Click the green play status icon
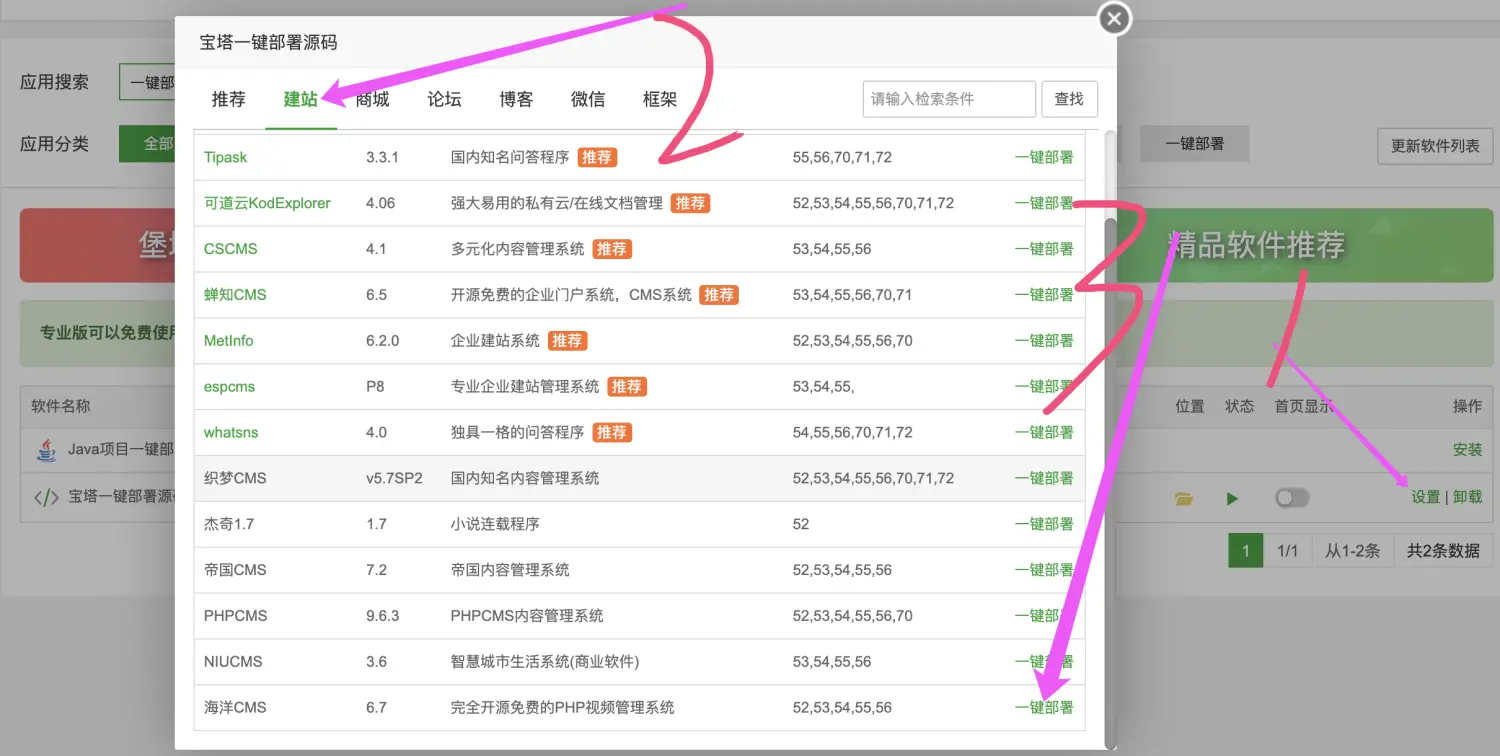 coord(1232,498)
